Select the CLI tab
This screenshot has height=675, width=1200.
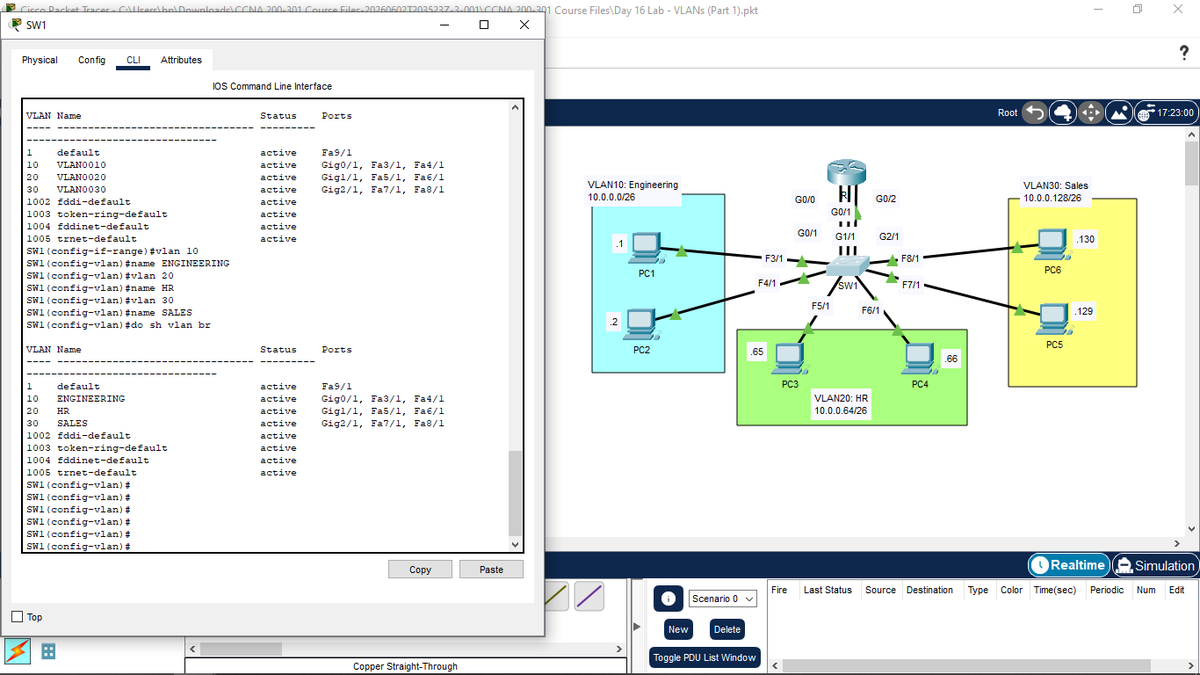click(133, 60)
